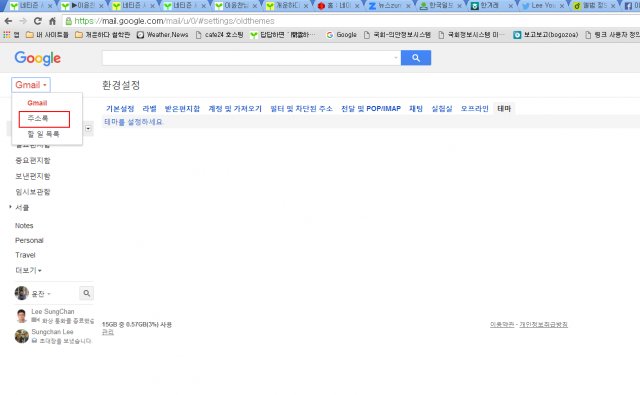
Task: Open the 전달 및 POP/IMAP tab
Action: click(x=371, y=109)
